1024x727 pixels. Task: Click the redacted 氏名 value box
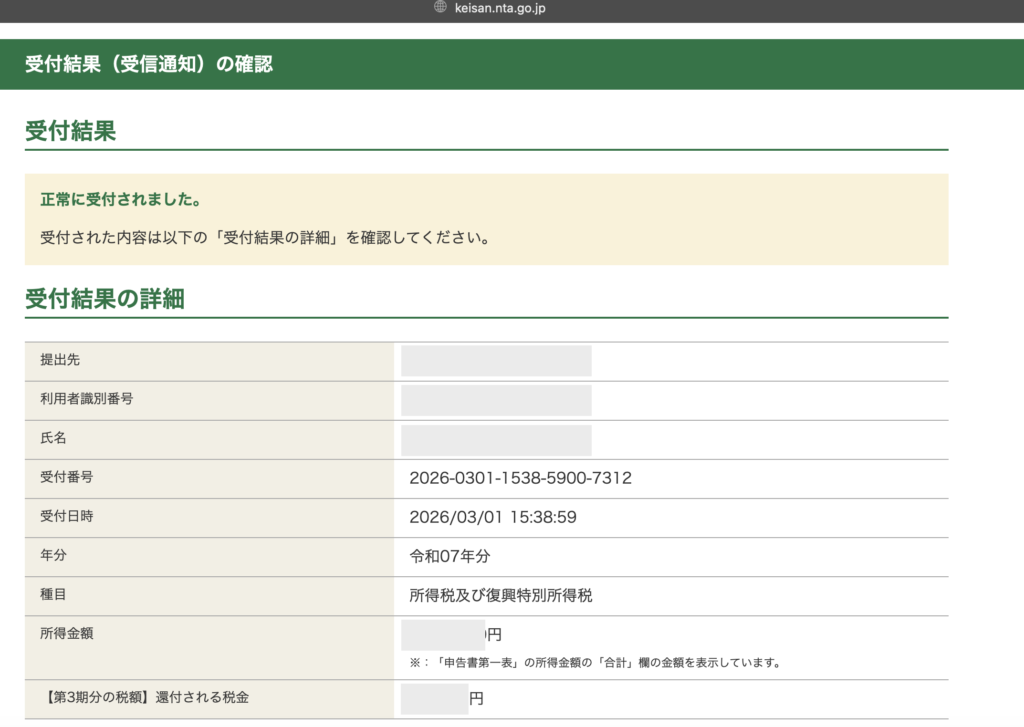point(496,440)
